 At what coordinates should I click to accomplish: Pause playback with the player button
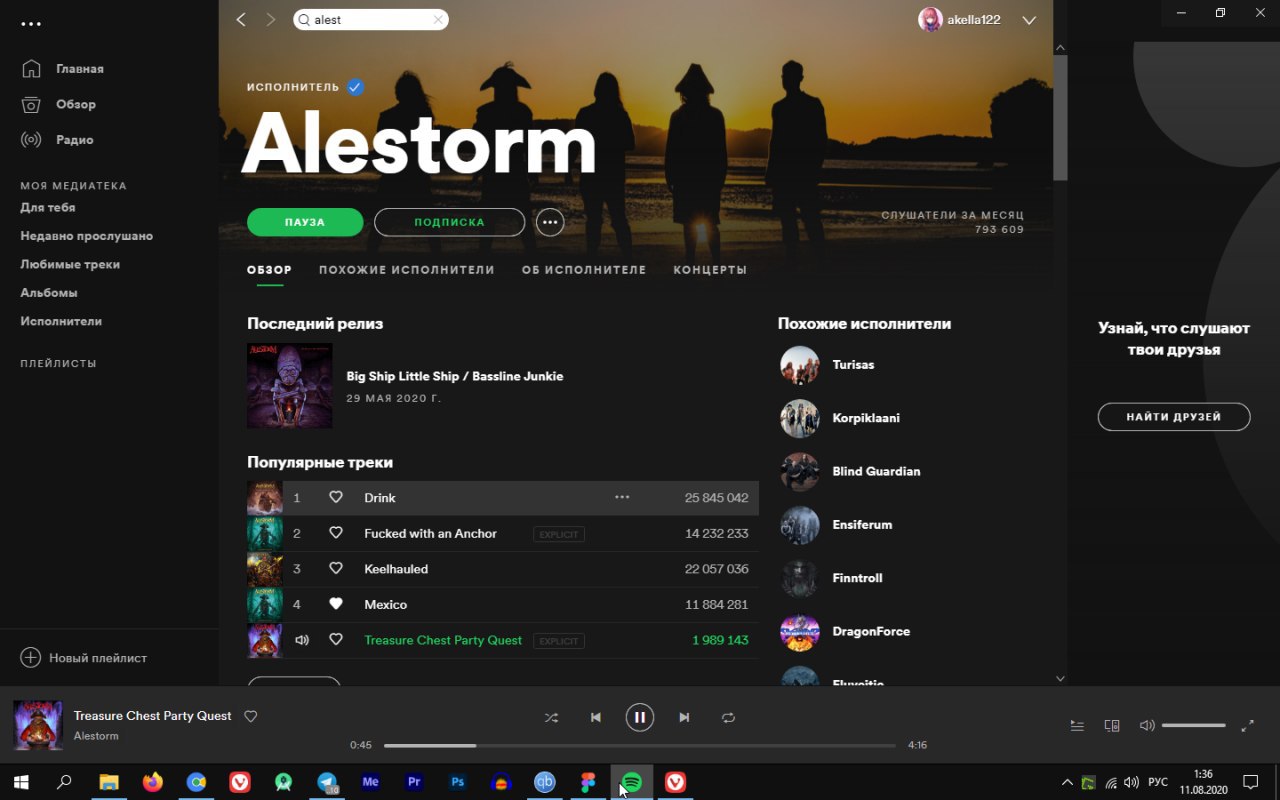click(640, 717)
